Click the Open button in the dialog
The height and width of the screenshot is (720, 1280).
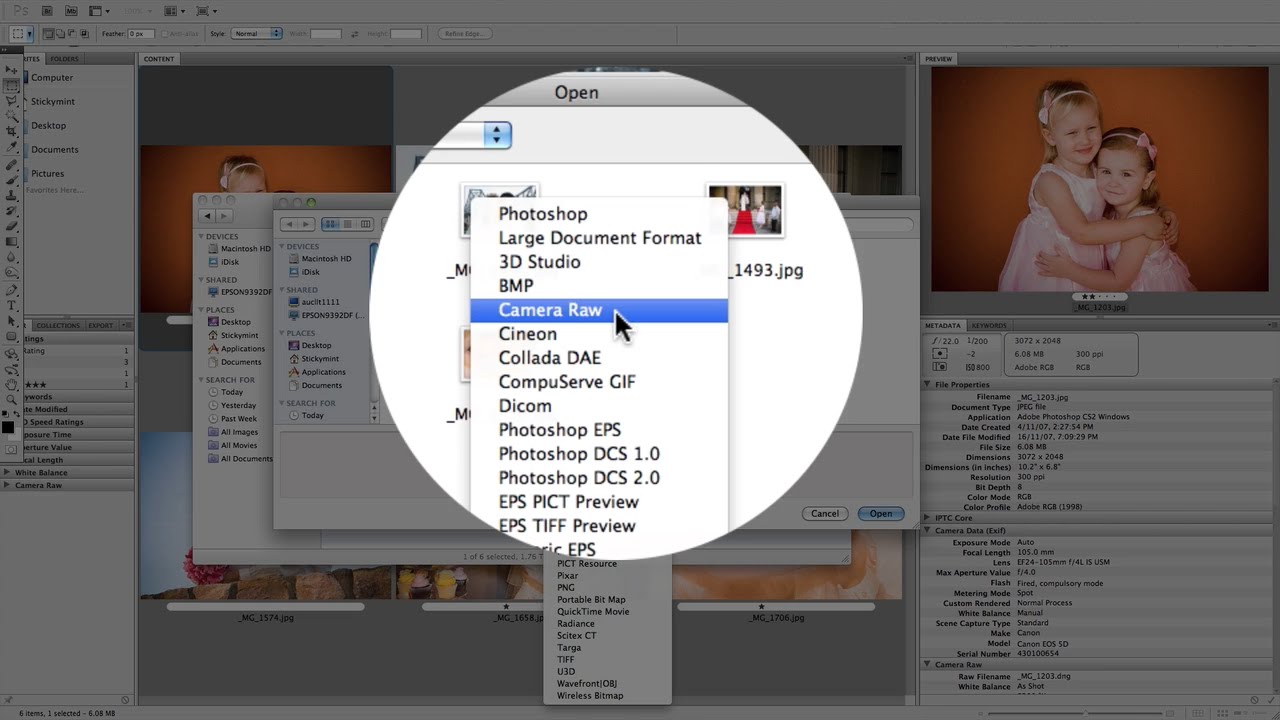point(881,513)
